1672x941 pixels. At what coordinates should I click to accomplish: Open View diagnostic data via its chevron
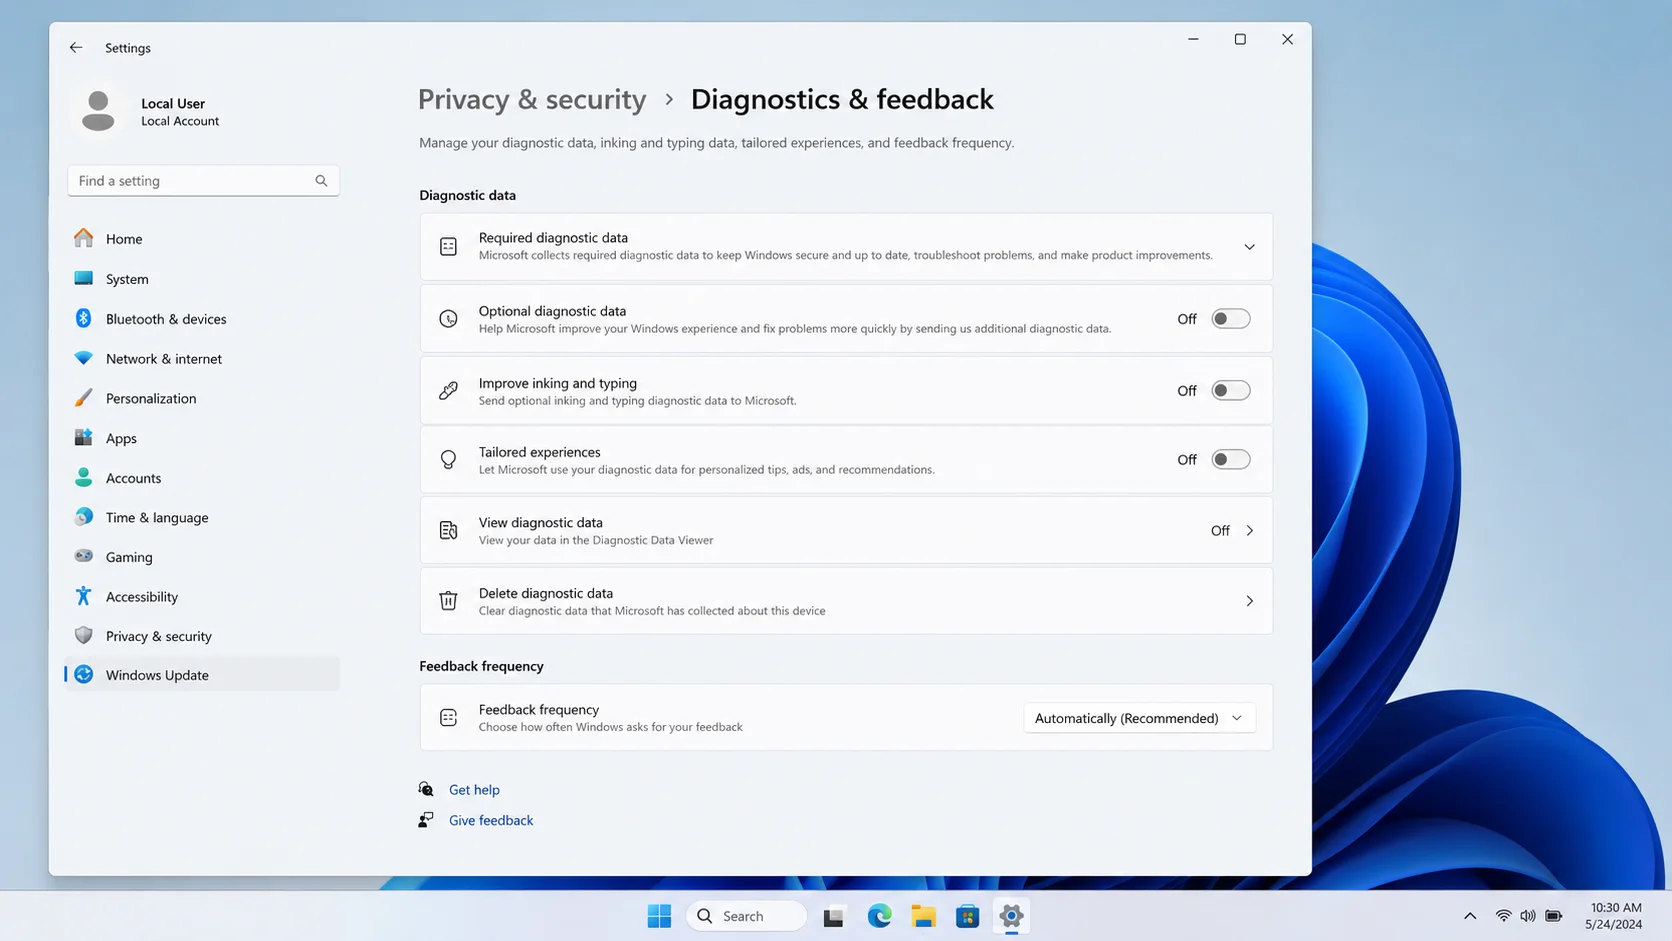[x=1249, y=531]
